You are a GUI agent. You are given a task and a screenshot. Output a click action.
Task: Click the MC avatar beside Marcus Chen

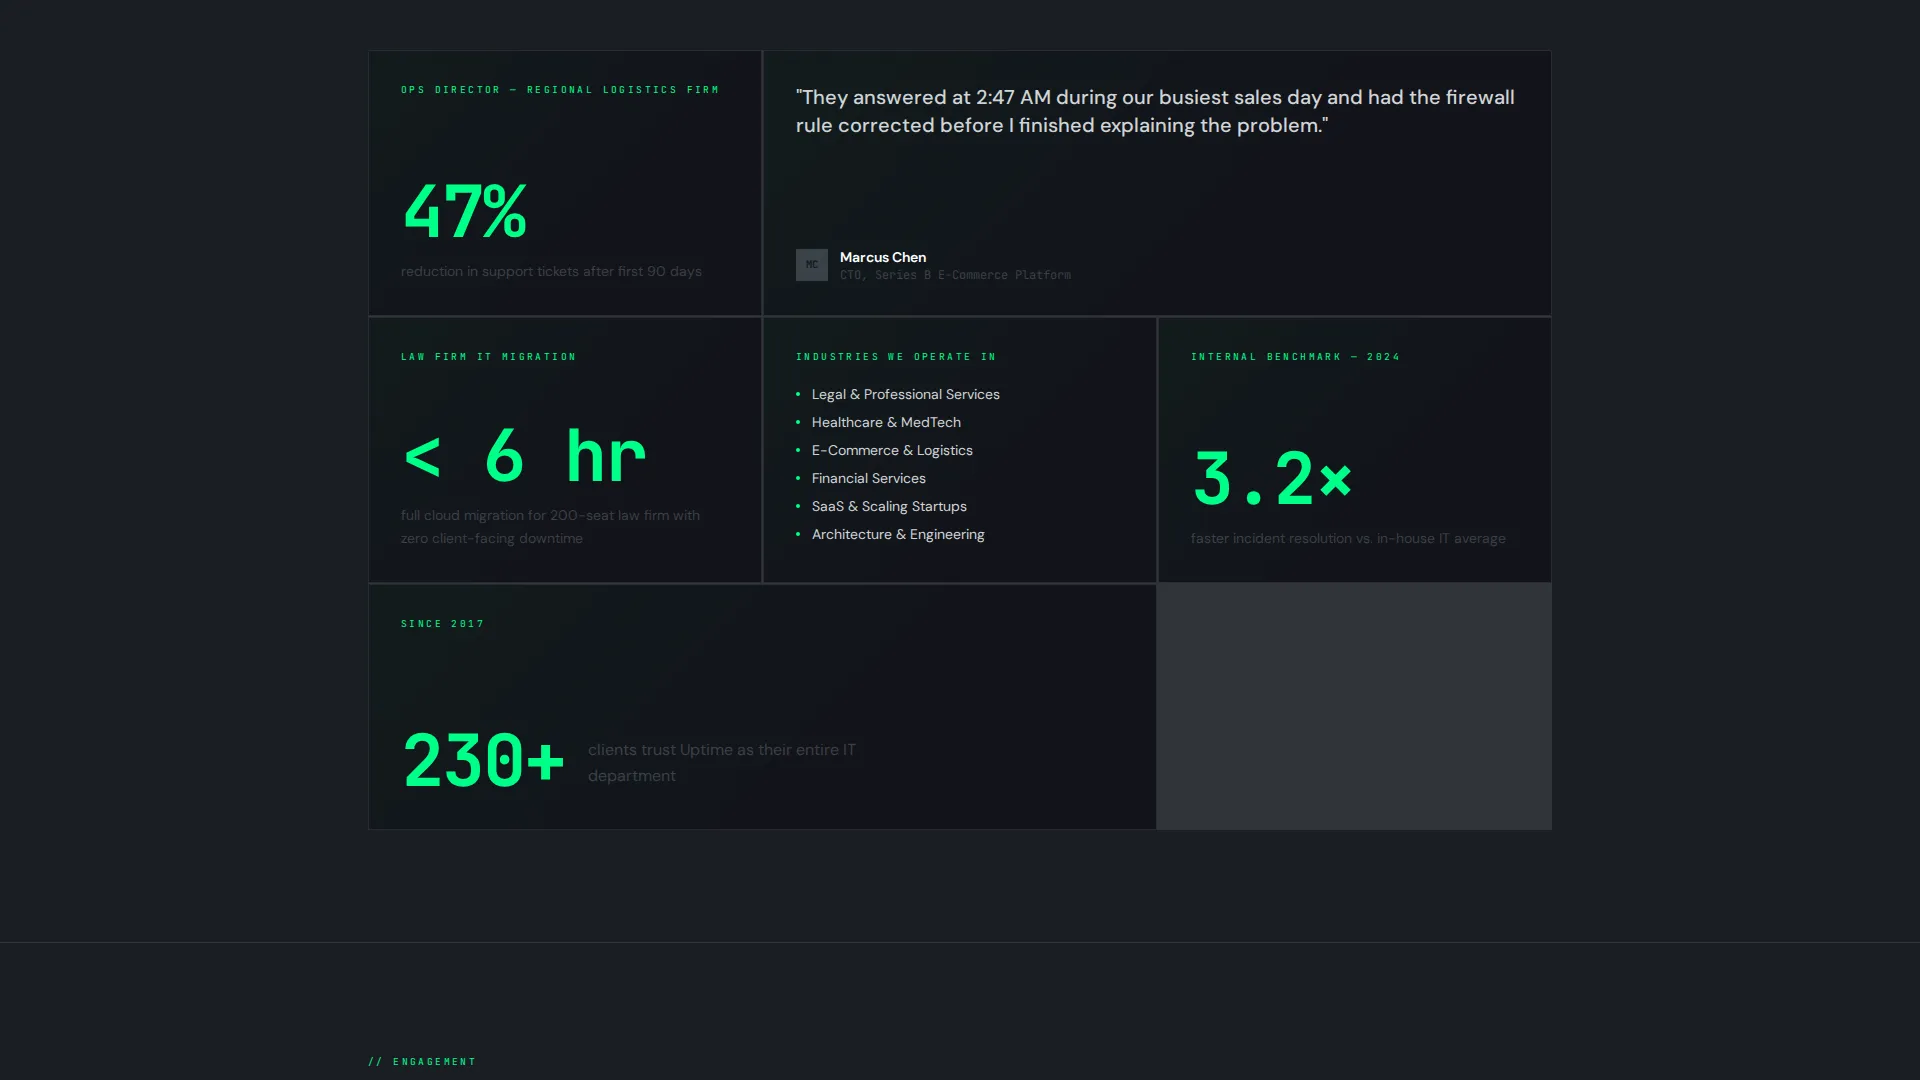(811, 265)
